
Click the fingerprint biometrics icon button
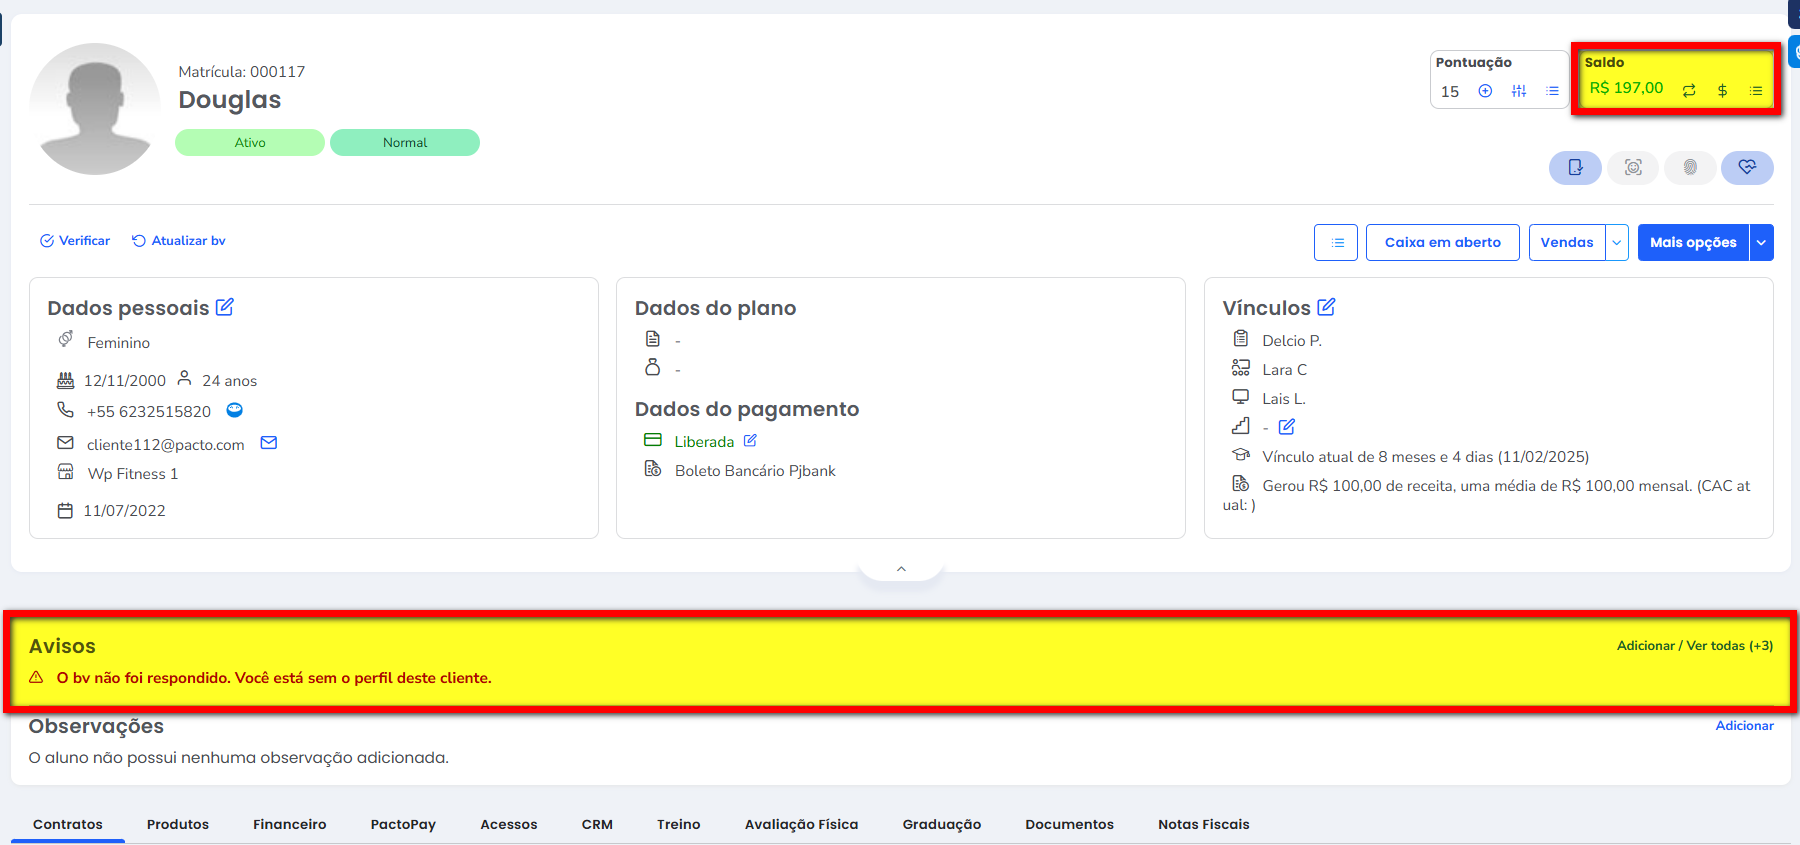coord(1690,168)
